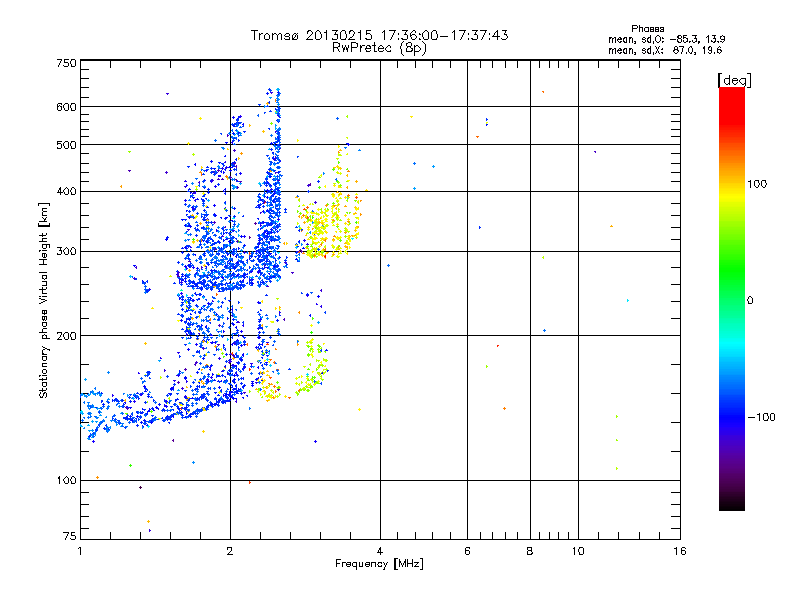The image size is (800, 600).
Task: Click the y-axis label '200'
Action: click(67, 336)
